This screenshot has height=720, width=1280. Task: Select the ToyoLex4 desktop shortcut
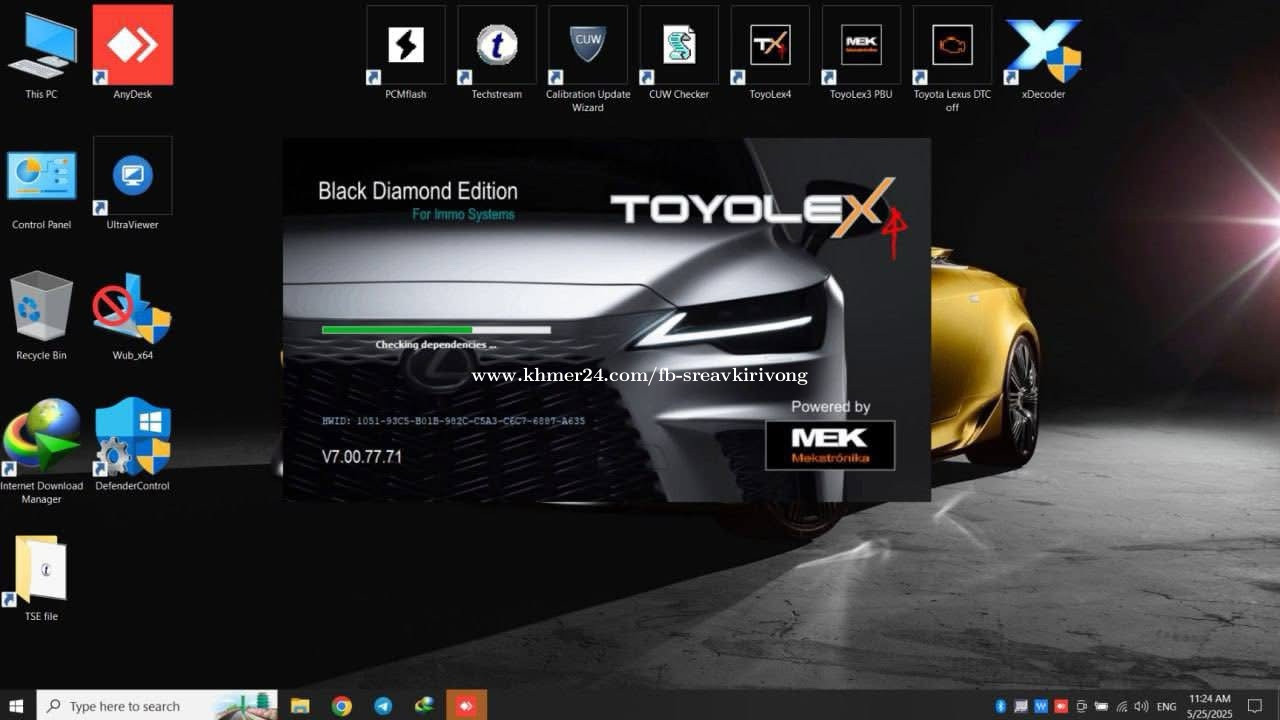tap(770, 53)
